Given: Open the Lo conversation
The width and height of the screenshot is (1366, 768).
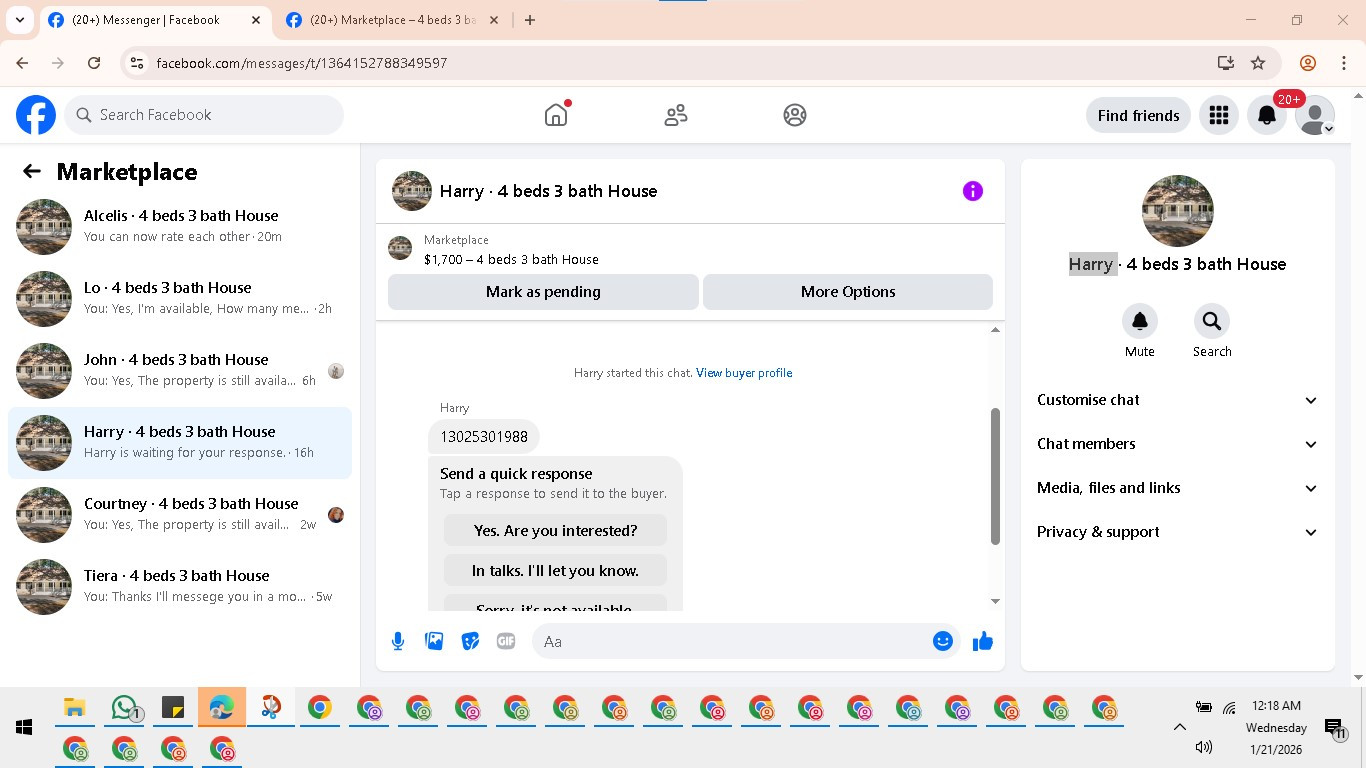Looking at the screenshot, I should [x=180, y=299].
